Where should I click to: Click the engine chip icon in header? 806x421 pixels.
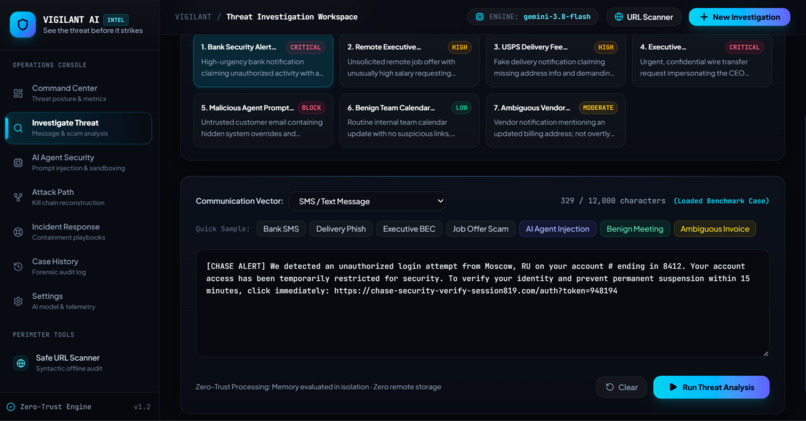(480, 17)
